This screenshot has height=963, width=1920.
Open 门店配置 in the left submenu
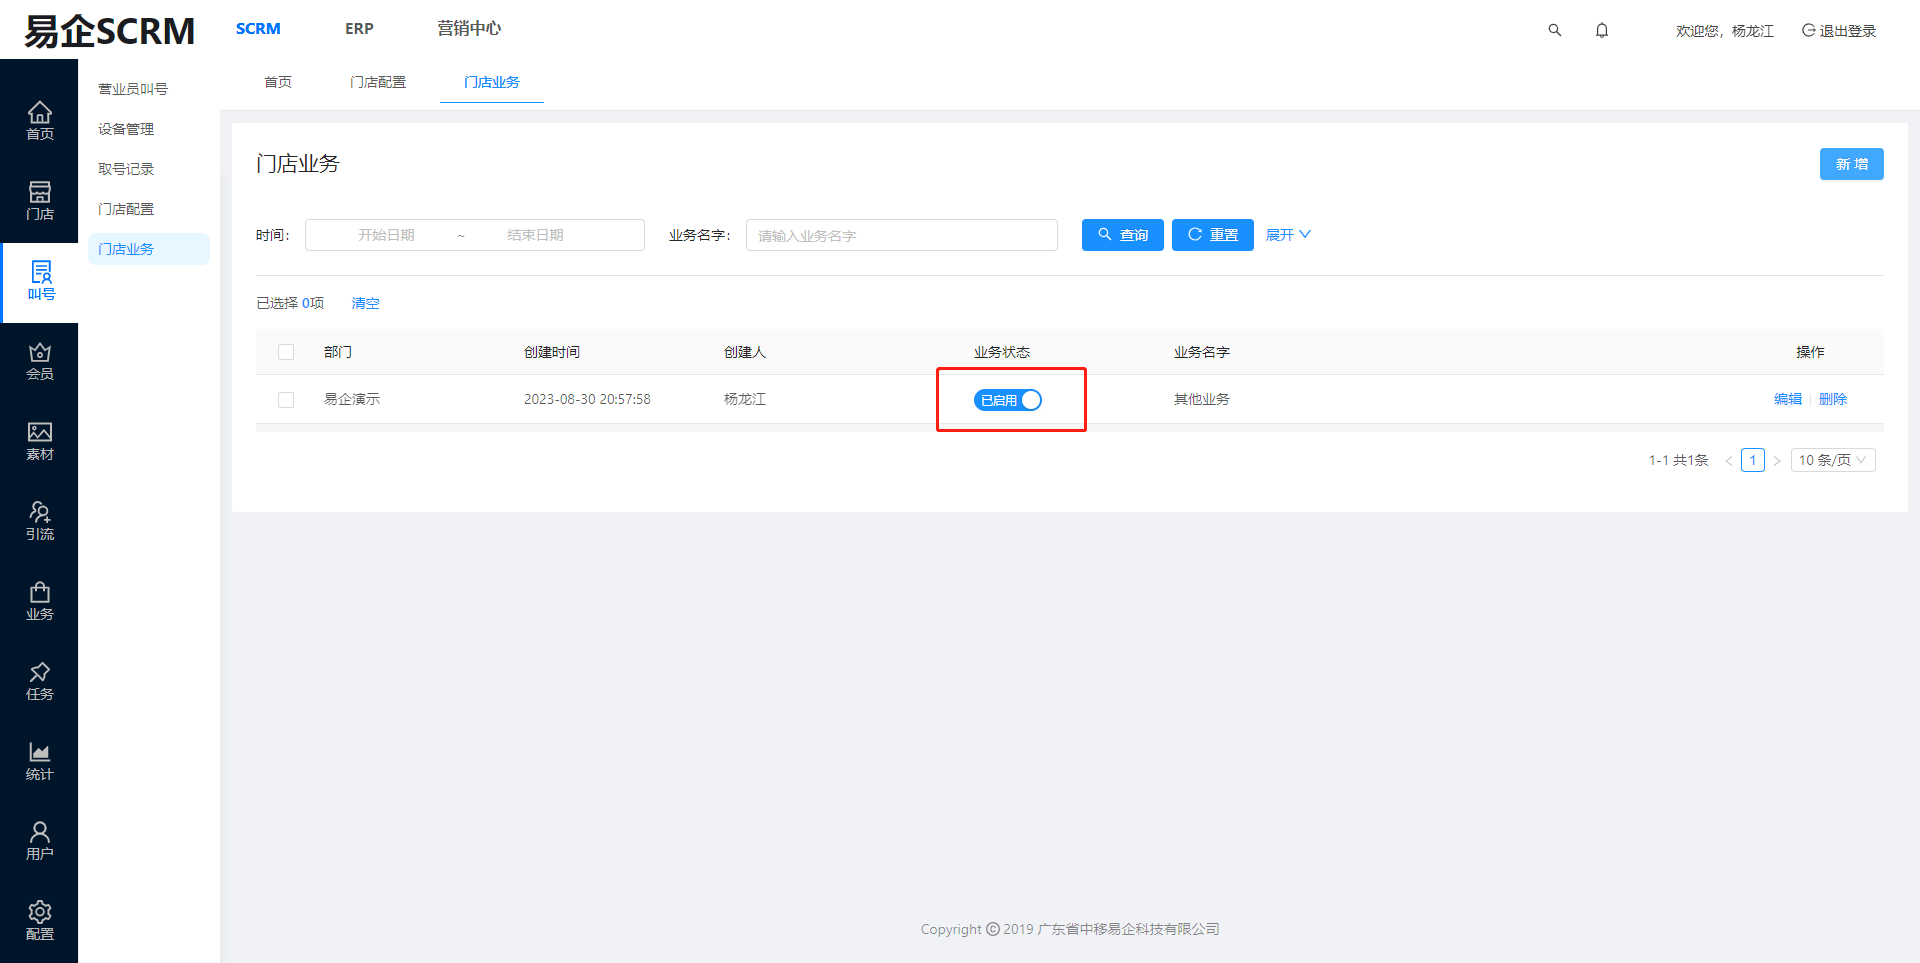click(x=126, y=209)
